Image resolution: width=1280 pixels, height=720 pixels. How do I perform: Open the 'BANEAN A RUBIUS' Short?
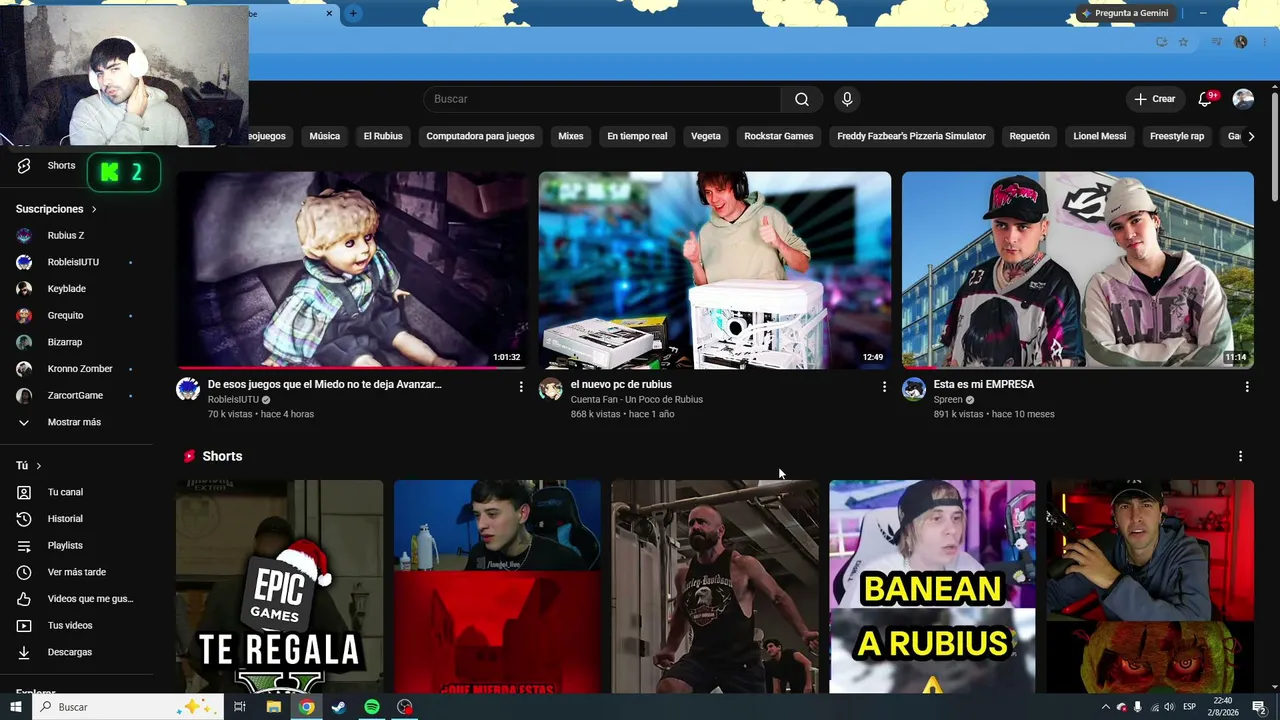pyautogui.click(x=932, y=586)
